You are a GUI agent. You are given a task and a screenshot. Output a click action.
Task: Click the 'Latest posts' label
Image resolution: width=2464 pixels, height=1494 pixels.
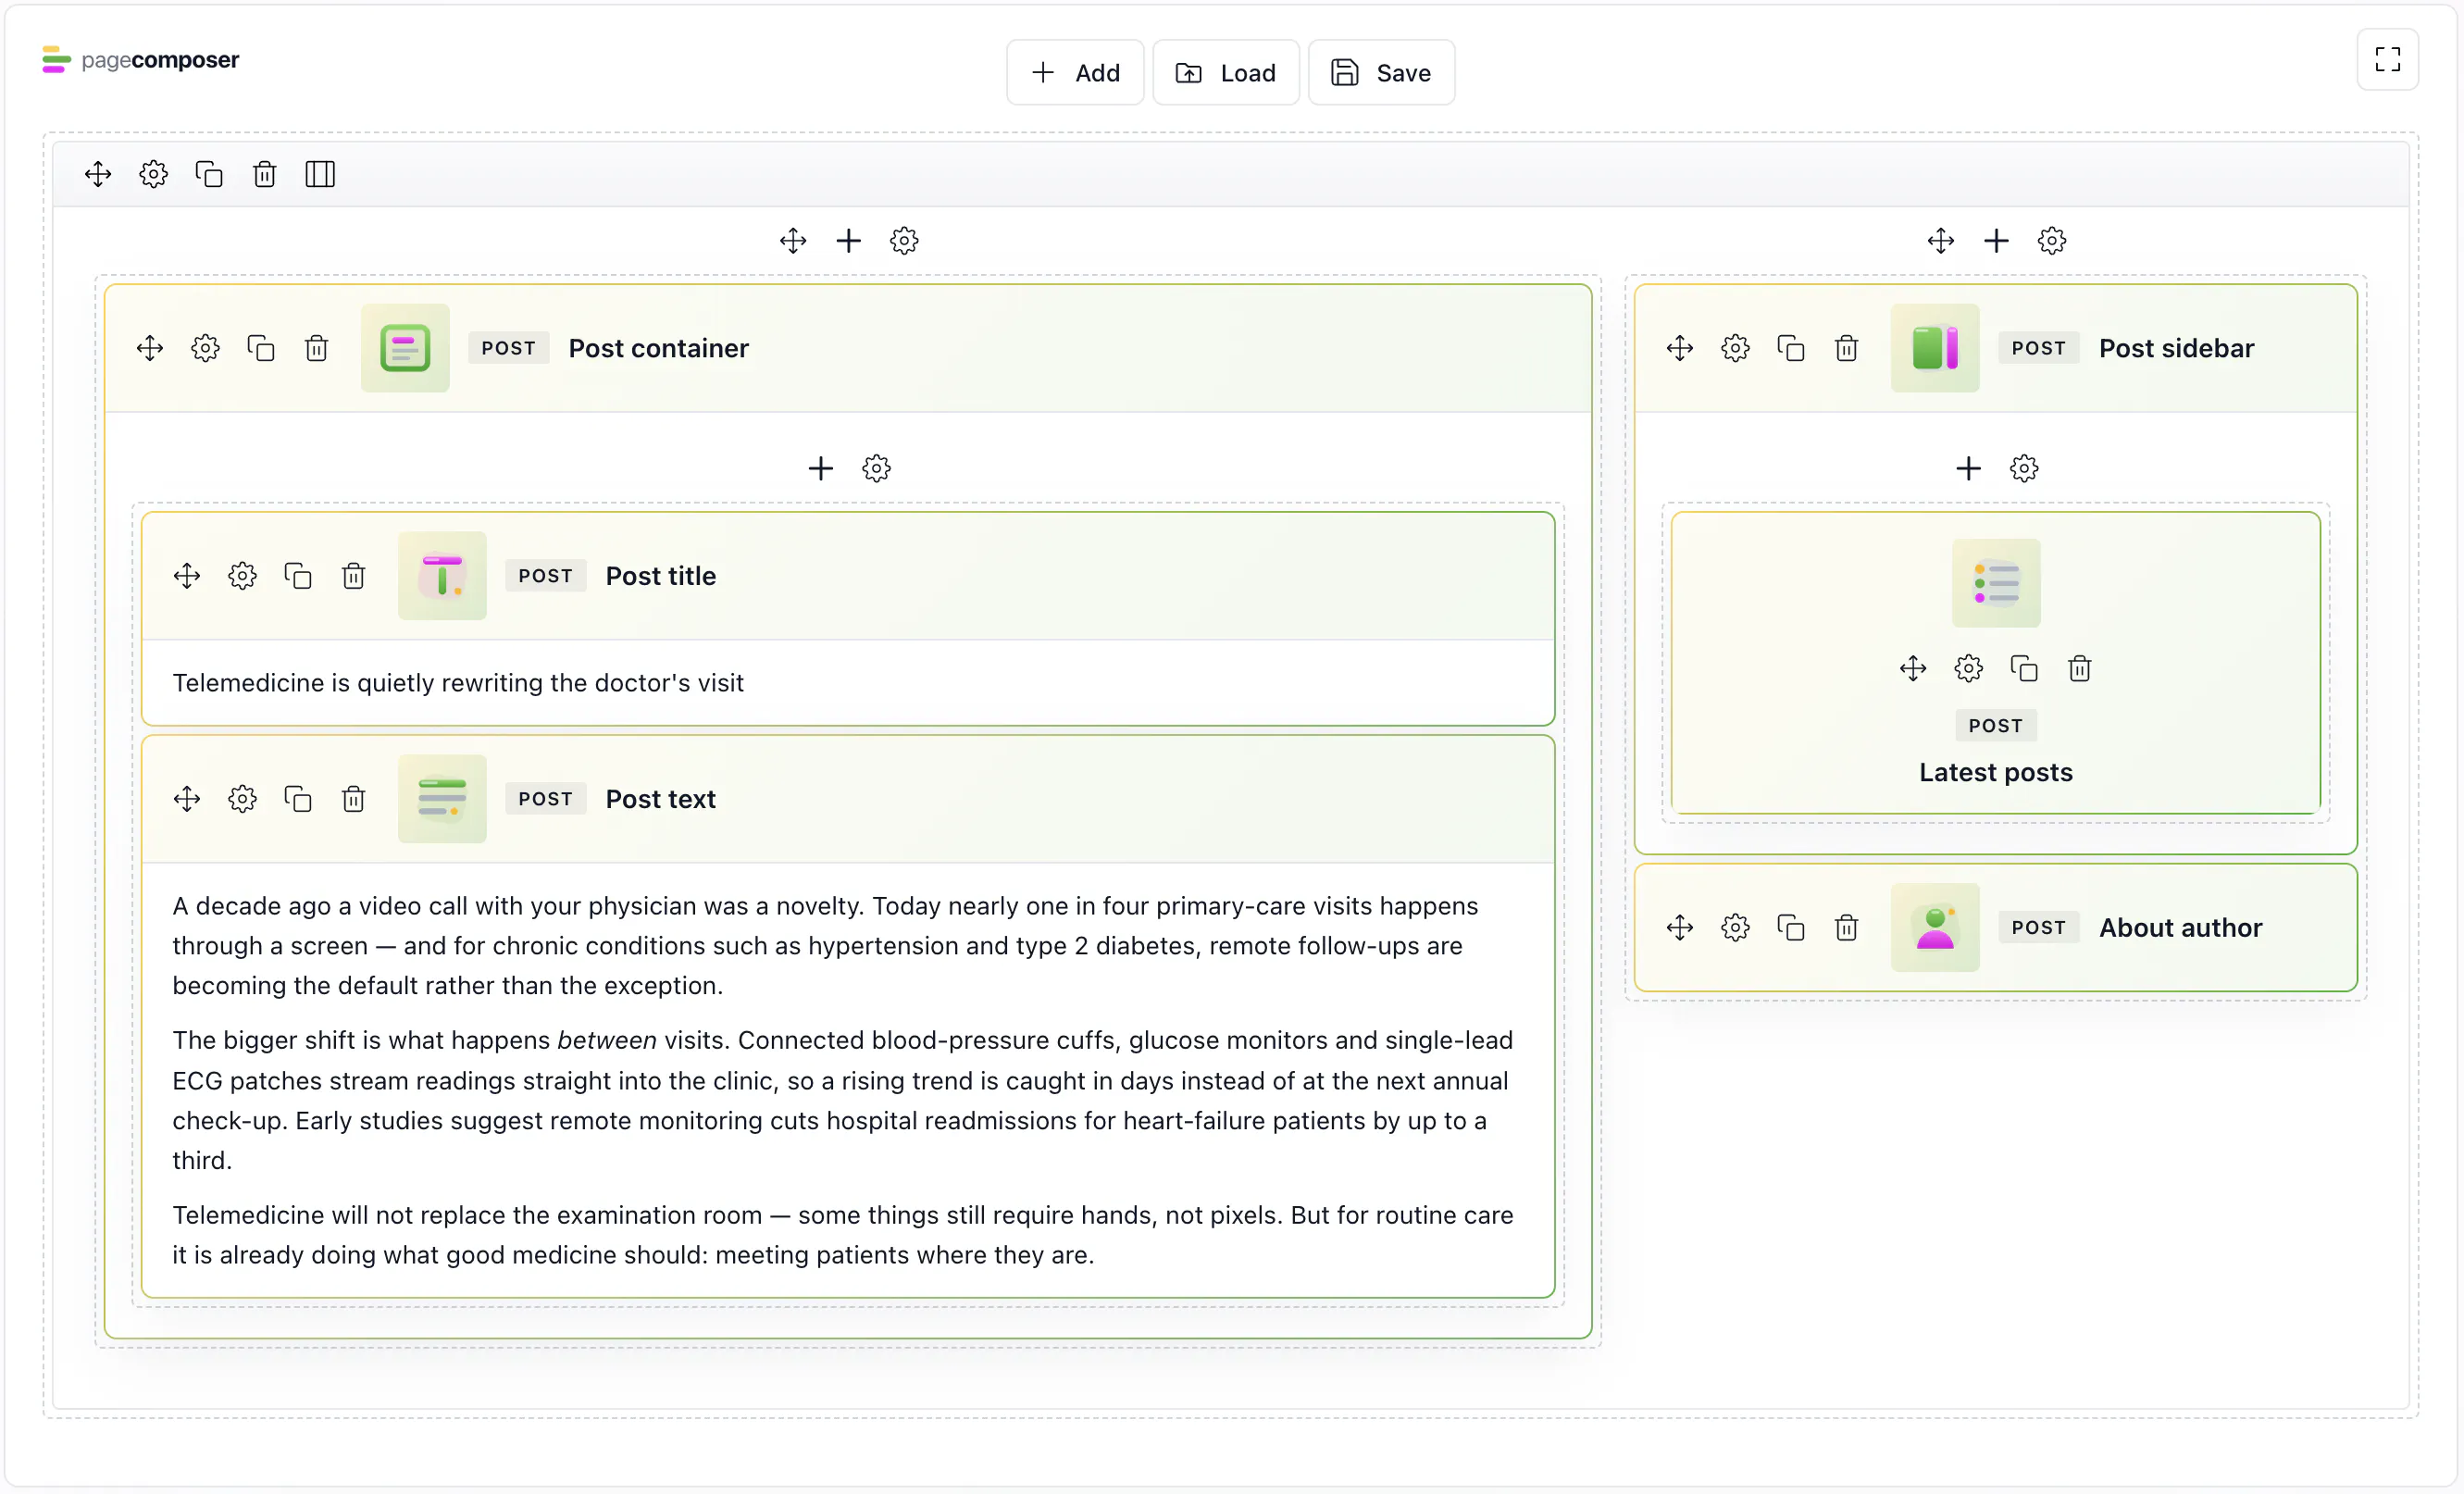[x=1996, y=772]
